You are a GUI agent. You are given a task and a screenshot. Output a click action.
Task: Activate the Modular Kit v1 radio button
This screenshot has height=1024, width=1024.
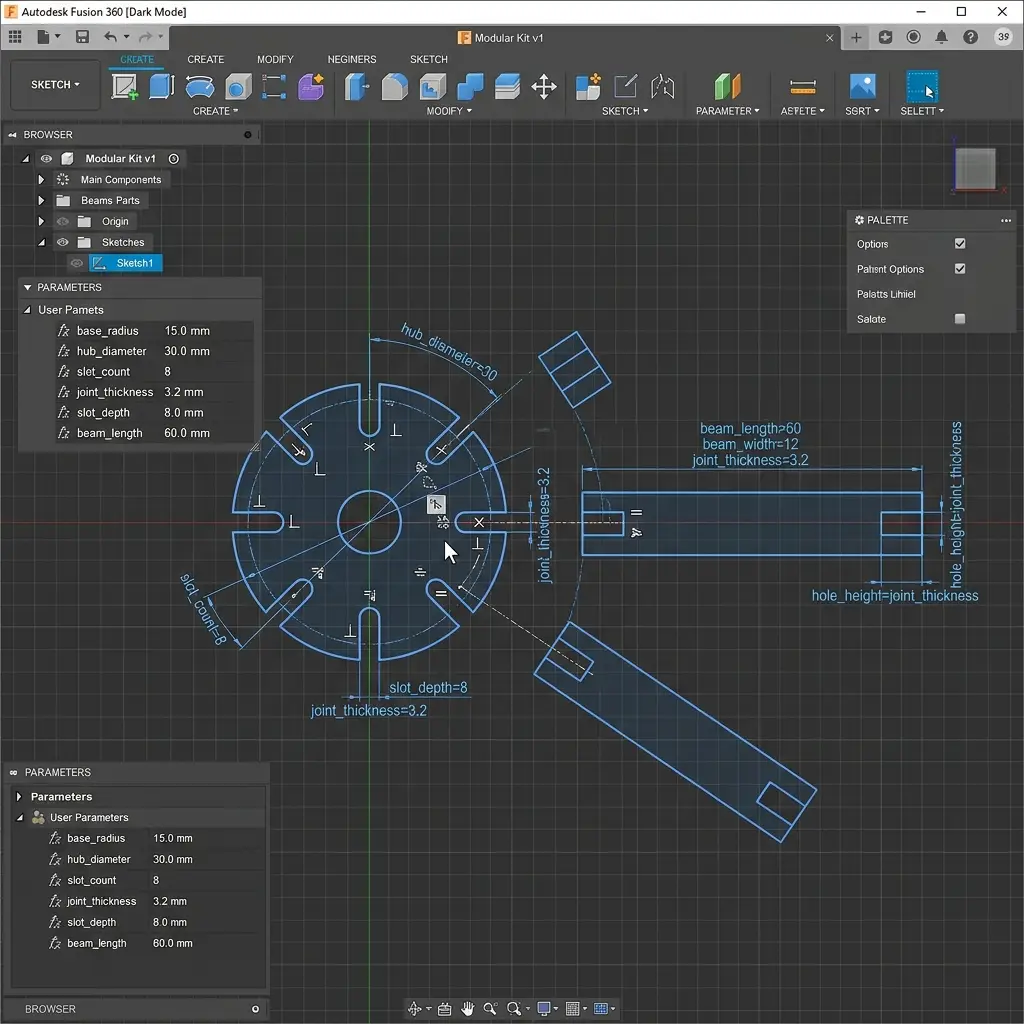click(x=174, y=158)
